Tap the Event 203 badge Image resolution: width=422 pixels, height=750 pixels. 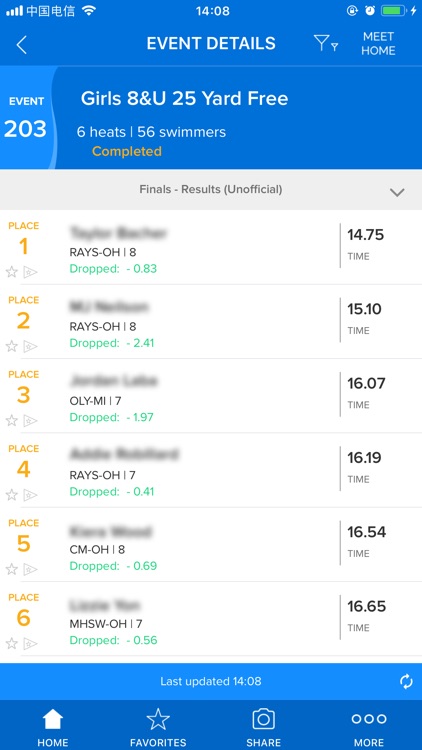click(x=26, y=118)
